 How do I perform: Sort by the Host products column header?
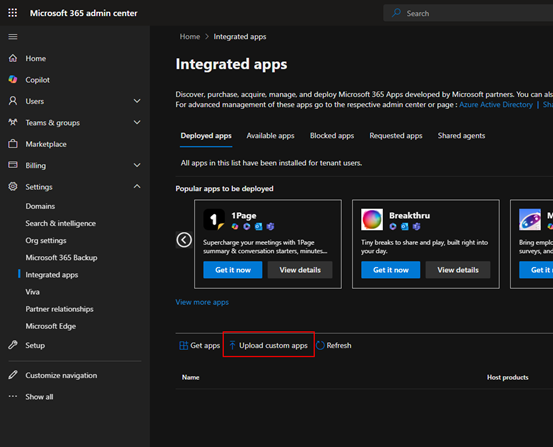pyautogui.click(x=508, y=377)
